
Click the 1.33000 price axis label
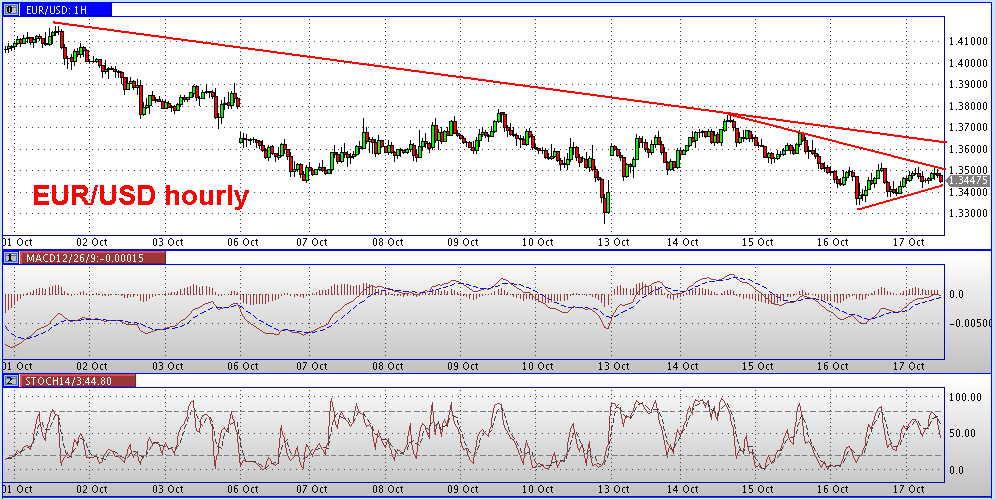(970, 213)
